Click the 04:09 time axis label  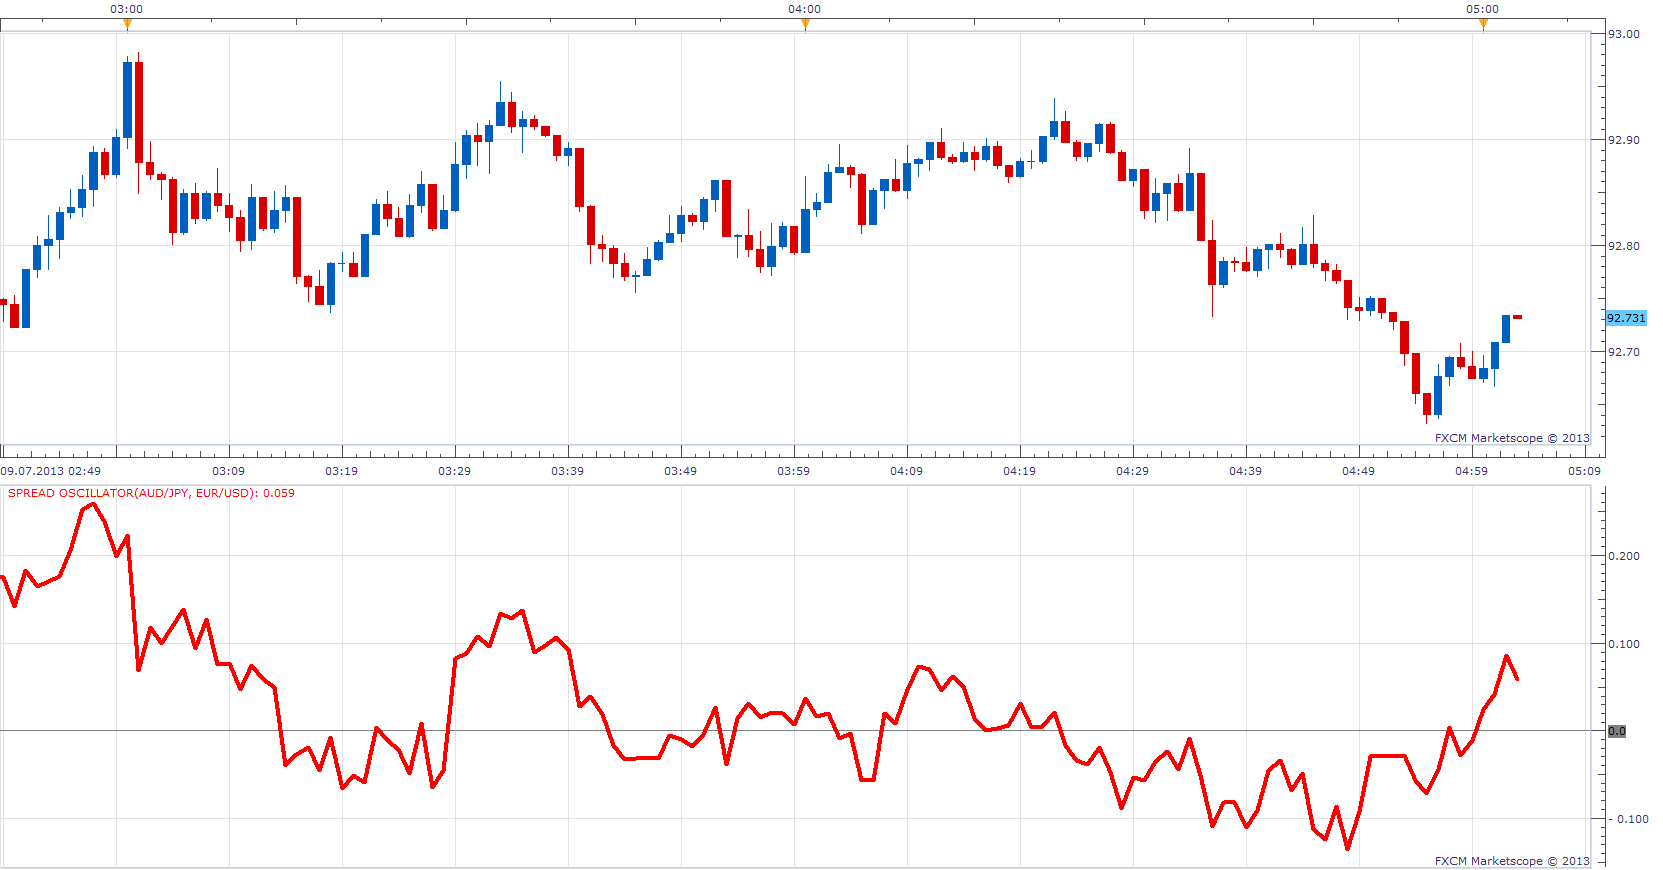(907, 471)
